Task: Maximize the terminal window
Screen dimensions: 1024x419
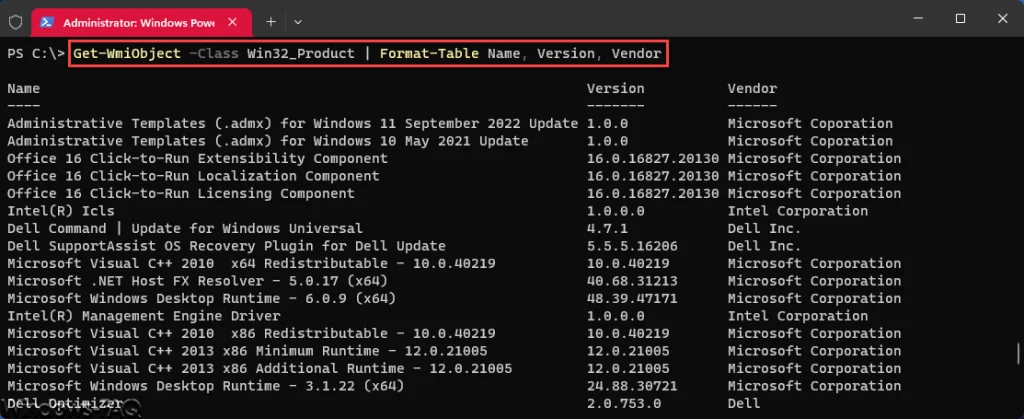Action: click(960, 19)
